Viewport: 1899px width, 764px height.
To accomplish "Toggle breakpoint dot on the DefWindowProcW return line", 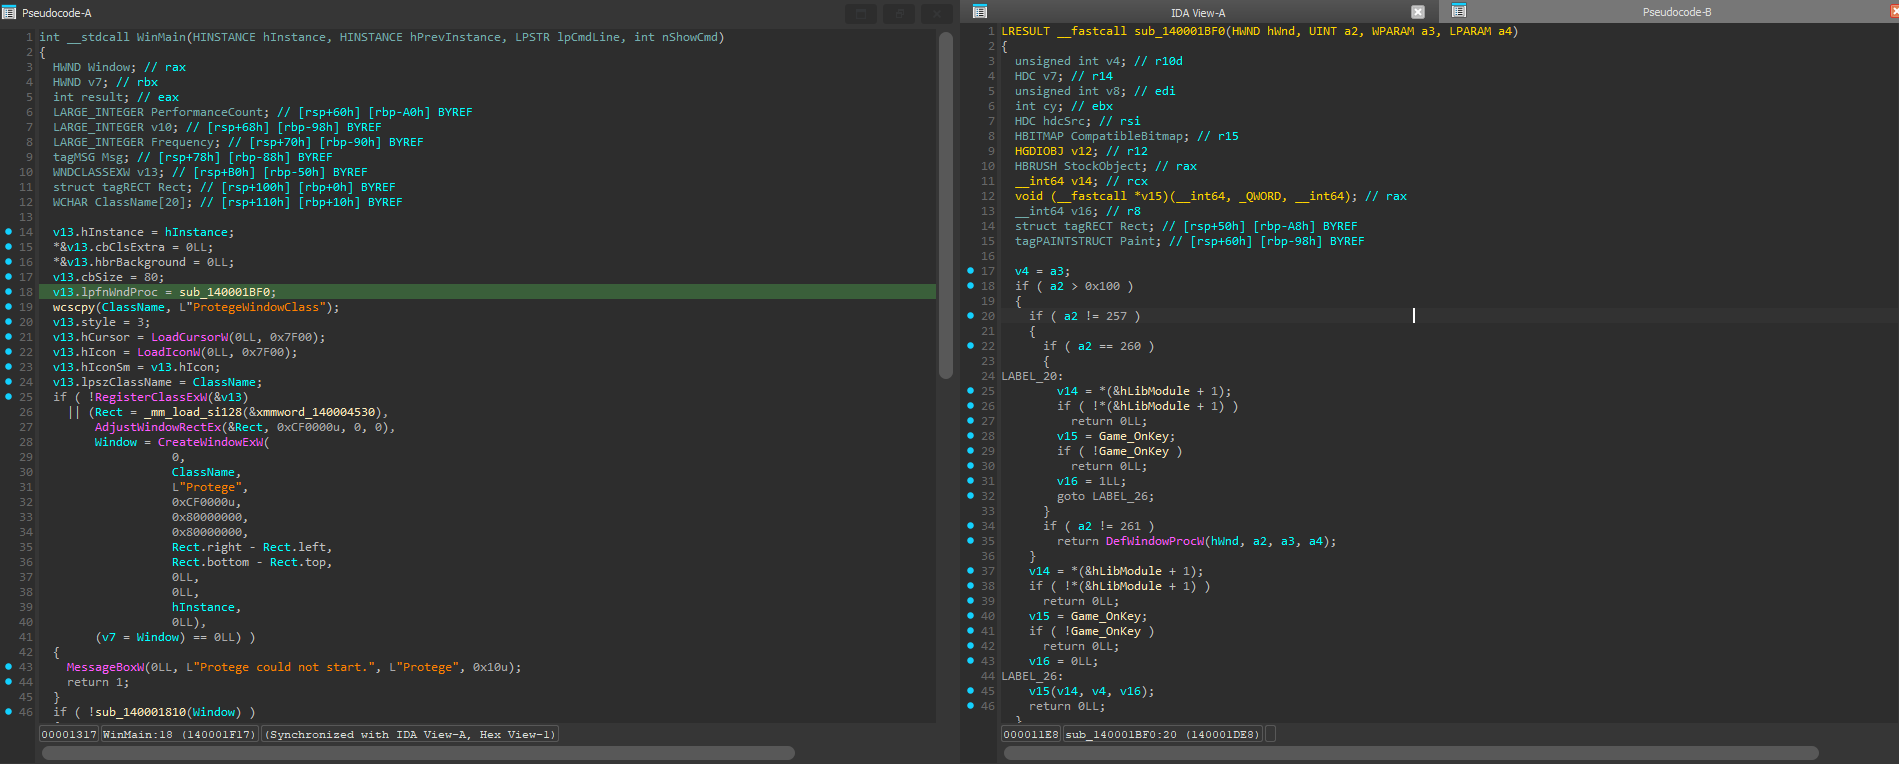I will 970,541.
